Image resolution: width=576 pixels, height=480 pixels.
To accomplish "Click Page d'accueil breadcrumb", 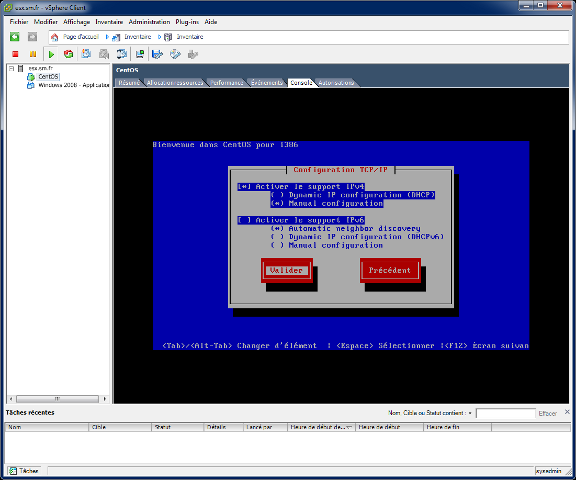I will [81, 37].
